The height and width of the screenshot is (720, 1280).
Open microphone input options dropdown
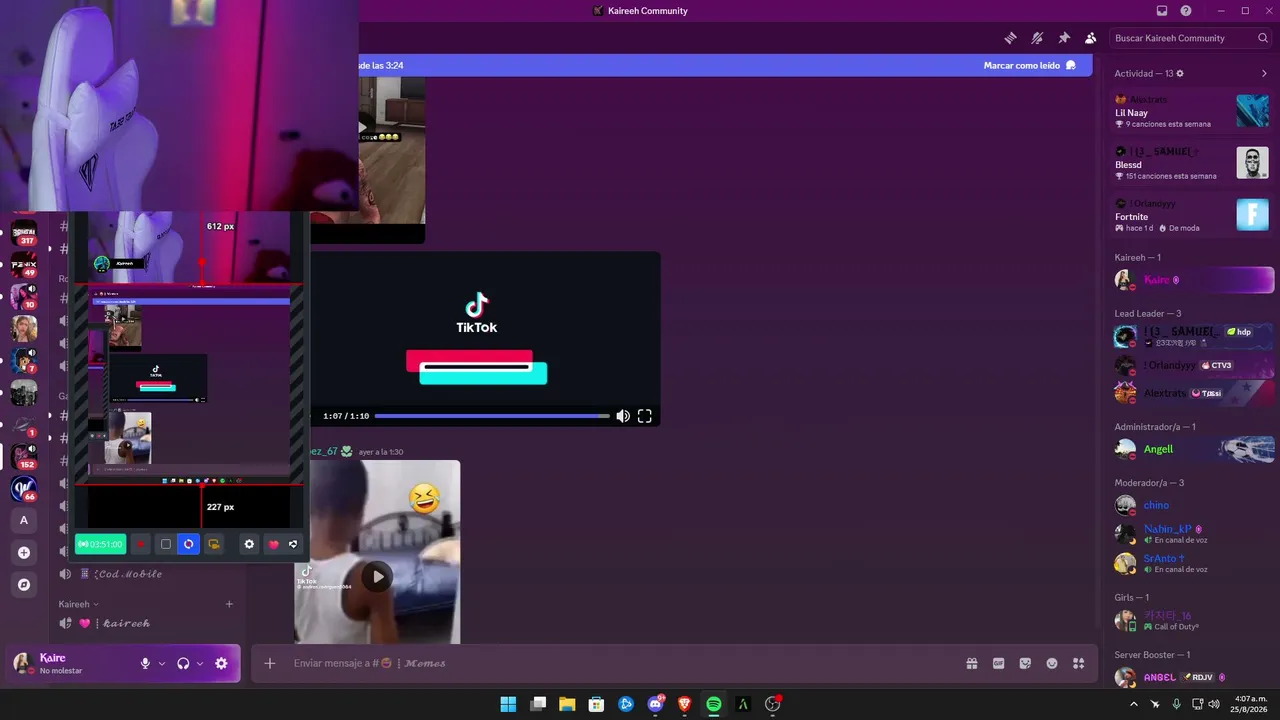[x=162, y=663]
